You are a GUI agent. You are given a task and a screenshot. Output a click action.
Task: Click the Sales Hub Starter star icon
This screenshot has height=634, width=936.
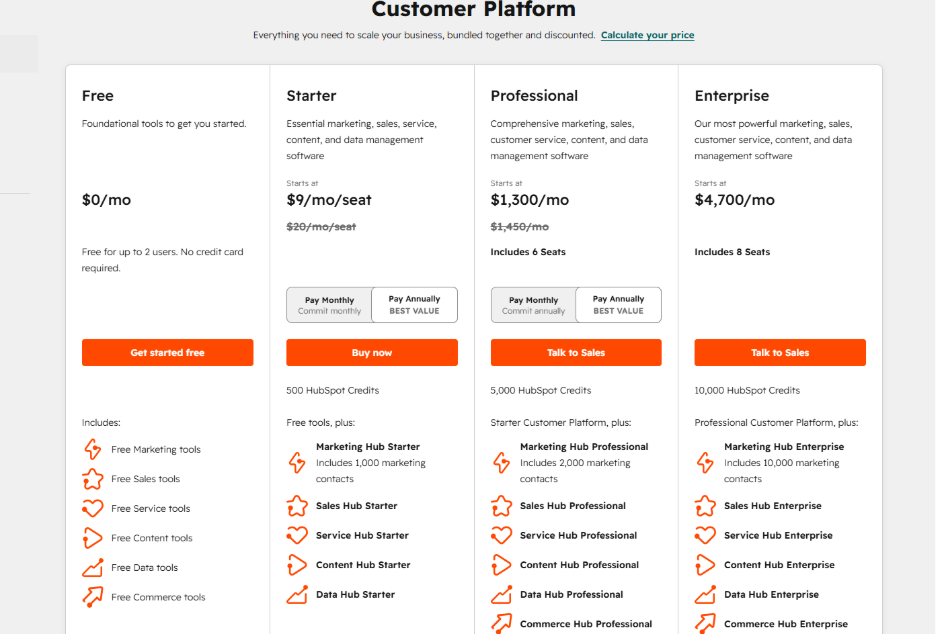[297, 506]
